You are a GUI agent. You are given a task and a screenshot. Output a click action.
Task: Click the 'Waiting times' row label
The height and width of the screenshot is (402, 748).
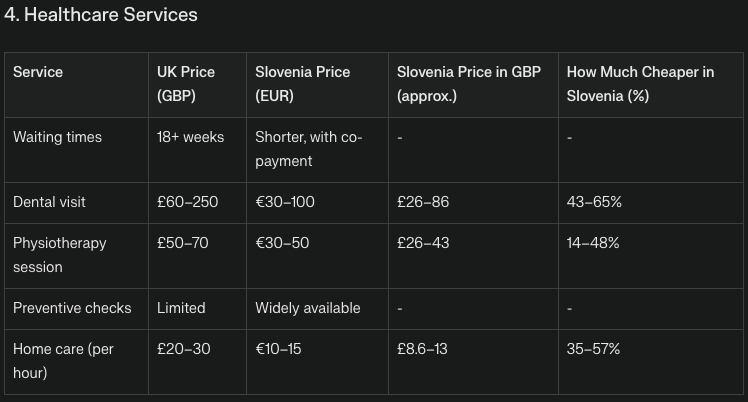tap(57, 137)
